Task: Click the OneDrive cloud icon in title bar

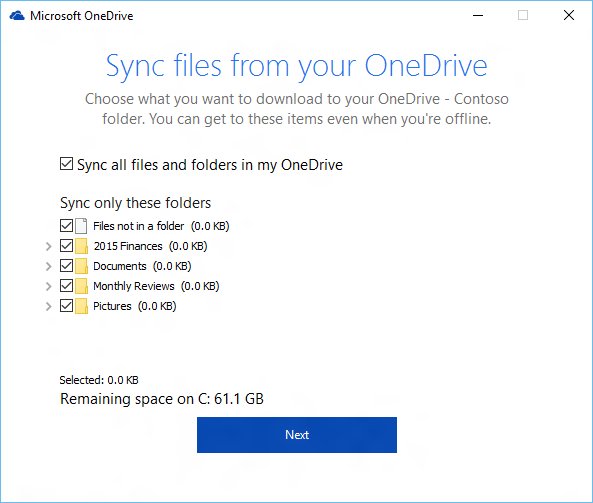Action: [17, 16]
